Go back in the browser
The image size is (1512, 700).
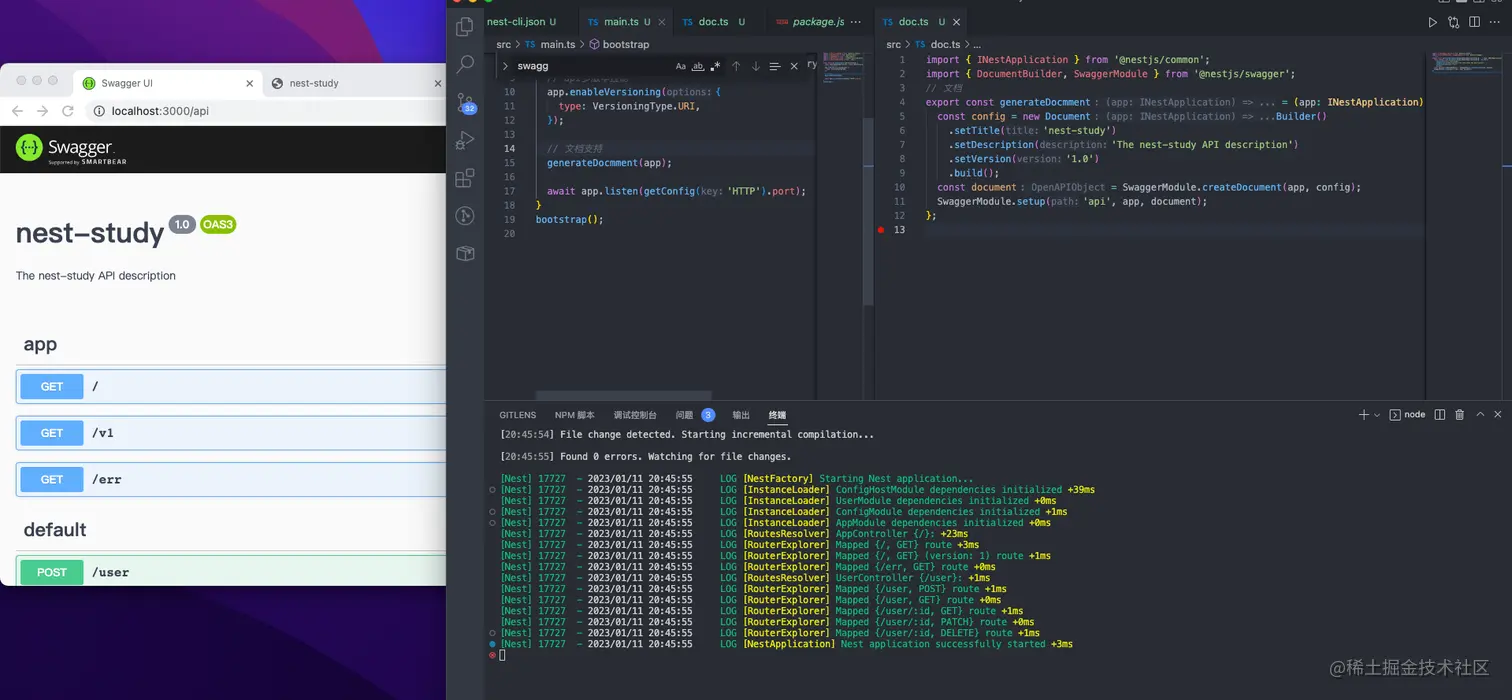pos(17,111)
